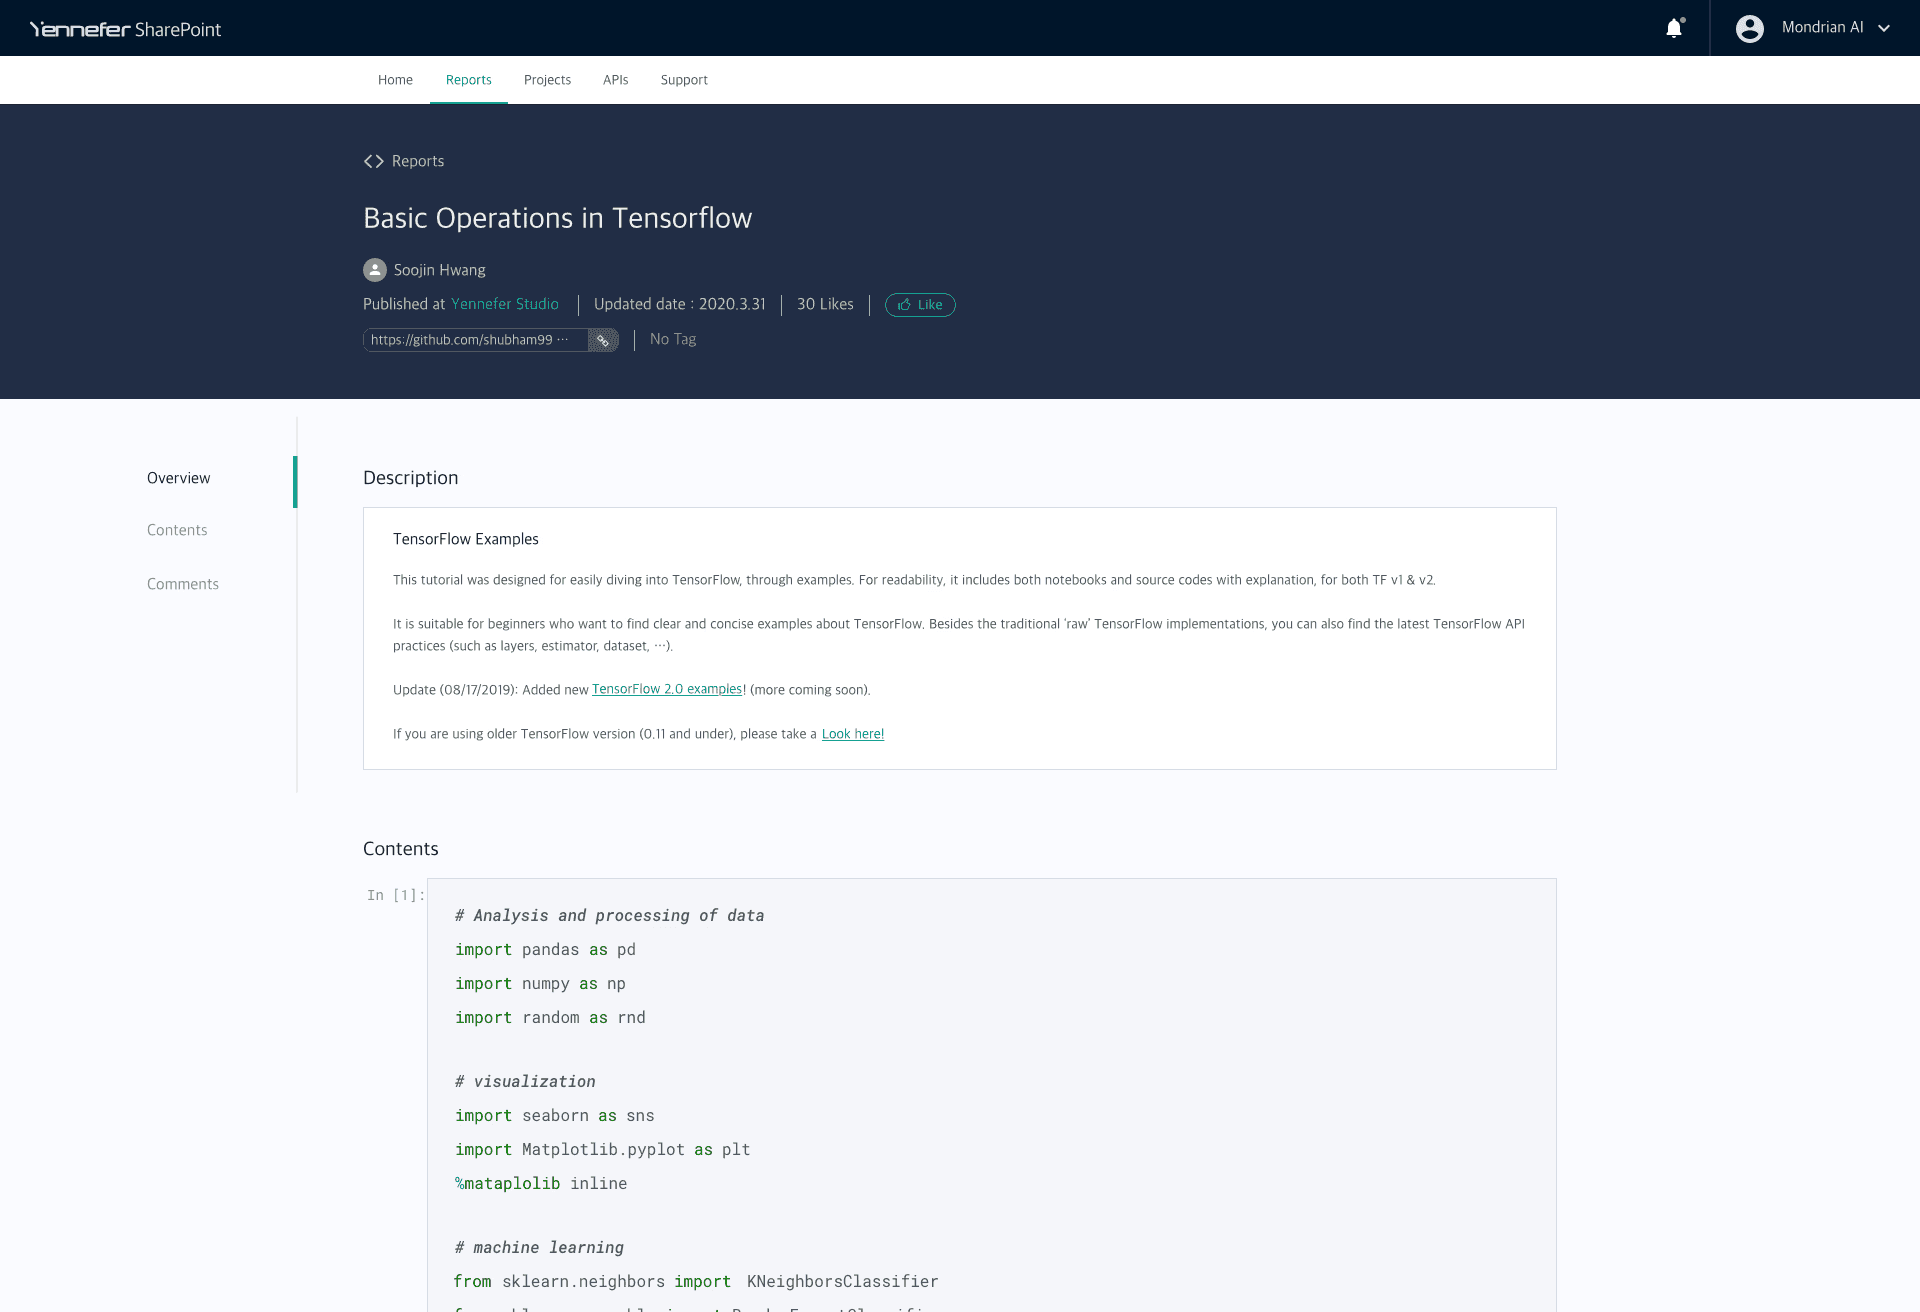Toggle the Like on this report

point(920,305)
